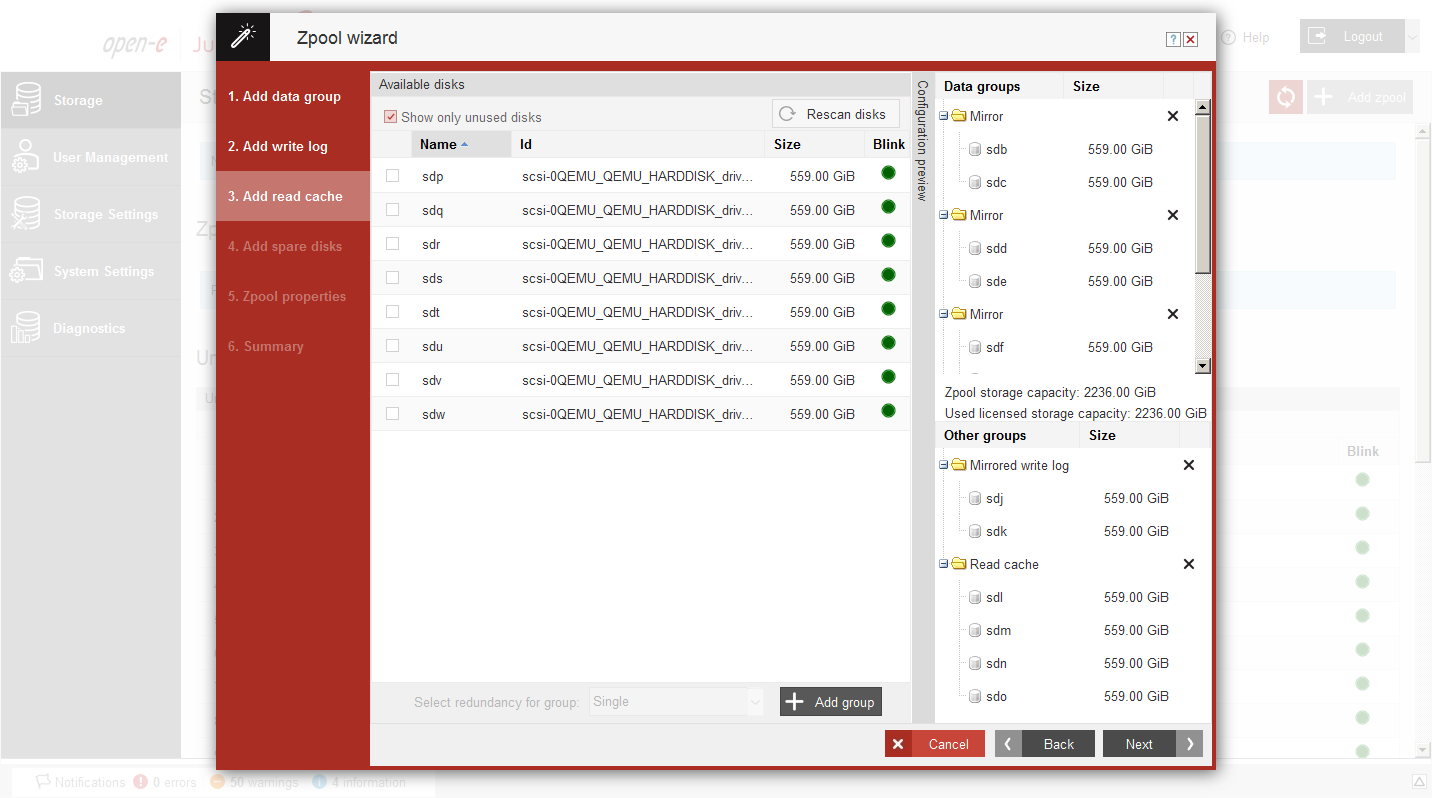Screen dimensions: 1432x798
Task: Check the sdw disk checkbox
Action: coord(393,414)
